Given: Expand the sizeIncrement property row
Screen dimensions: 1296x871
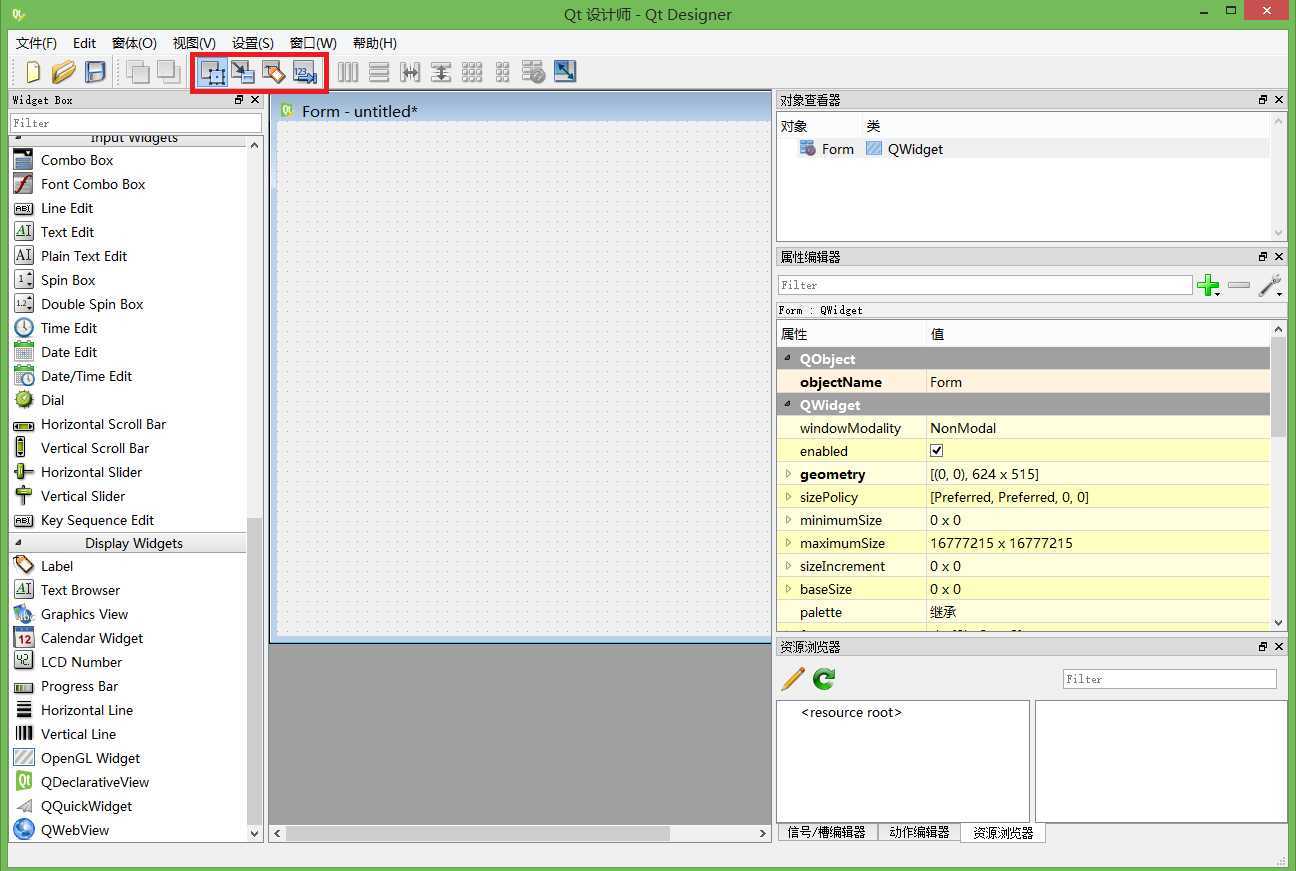Looking at the screenshot, I should (x=788, y=566).
